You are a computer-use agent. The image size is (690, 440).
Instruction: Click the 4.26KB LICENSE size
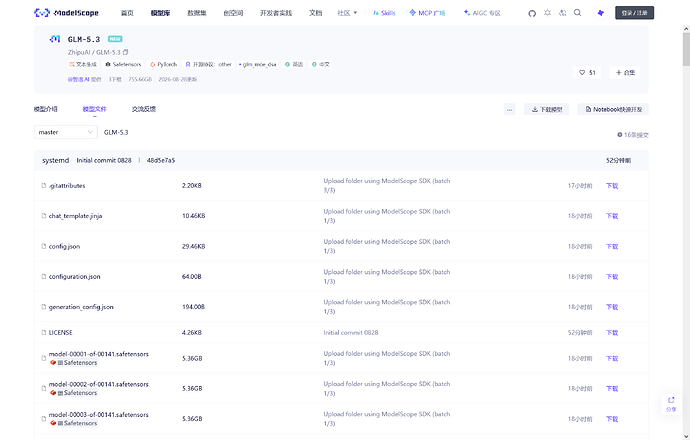pyautogui.click(x=192, y=333)
